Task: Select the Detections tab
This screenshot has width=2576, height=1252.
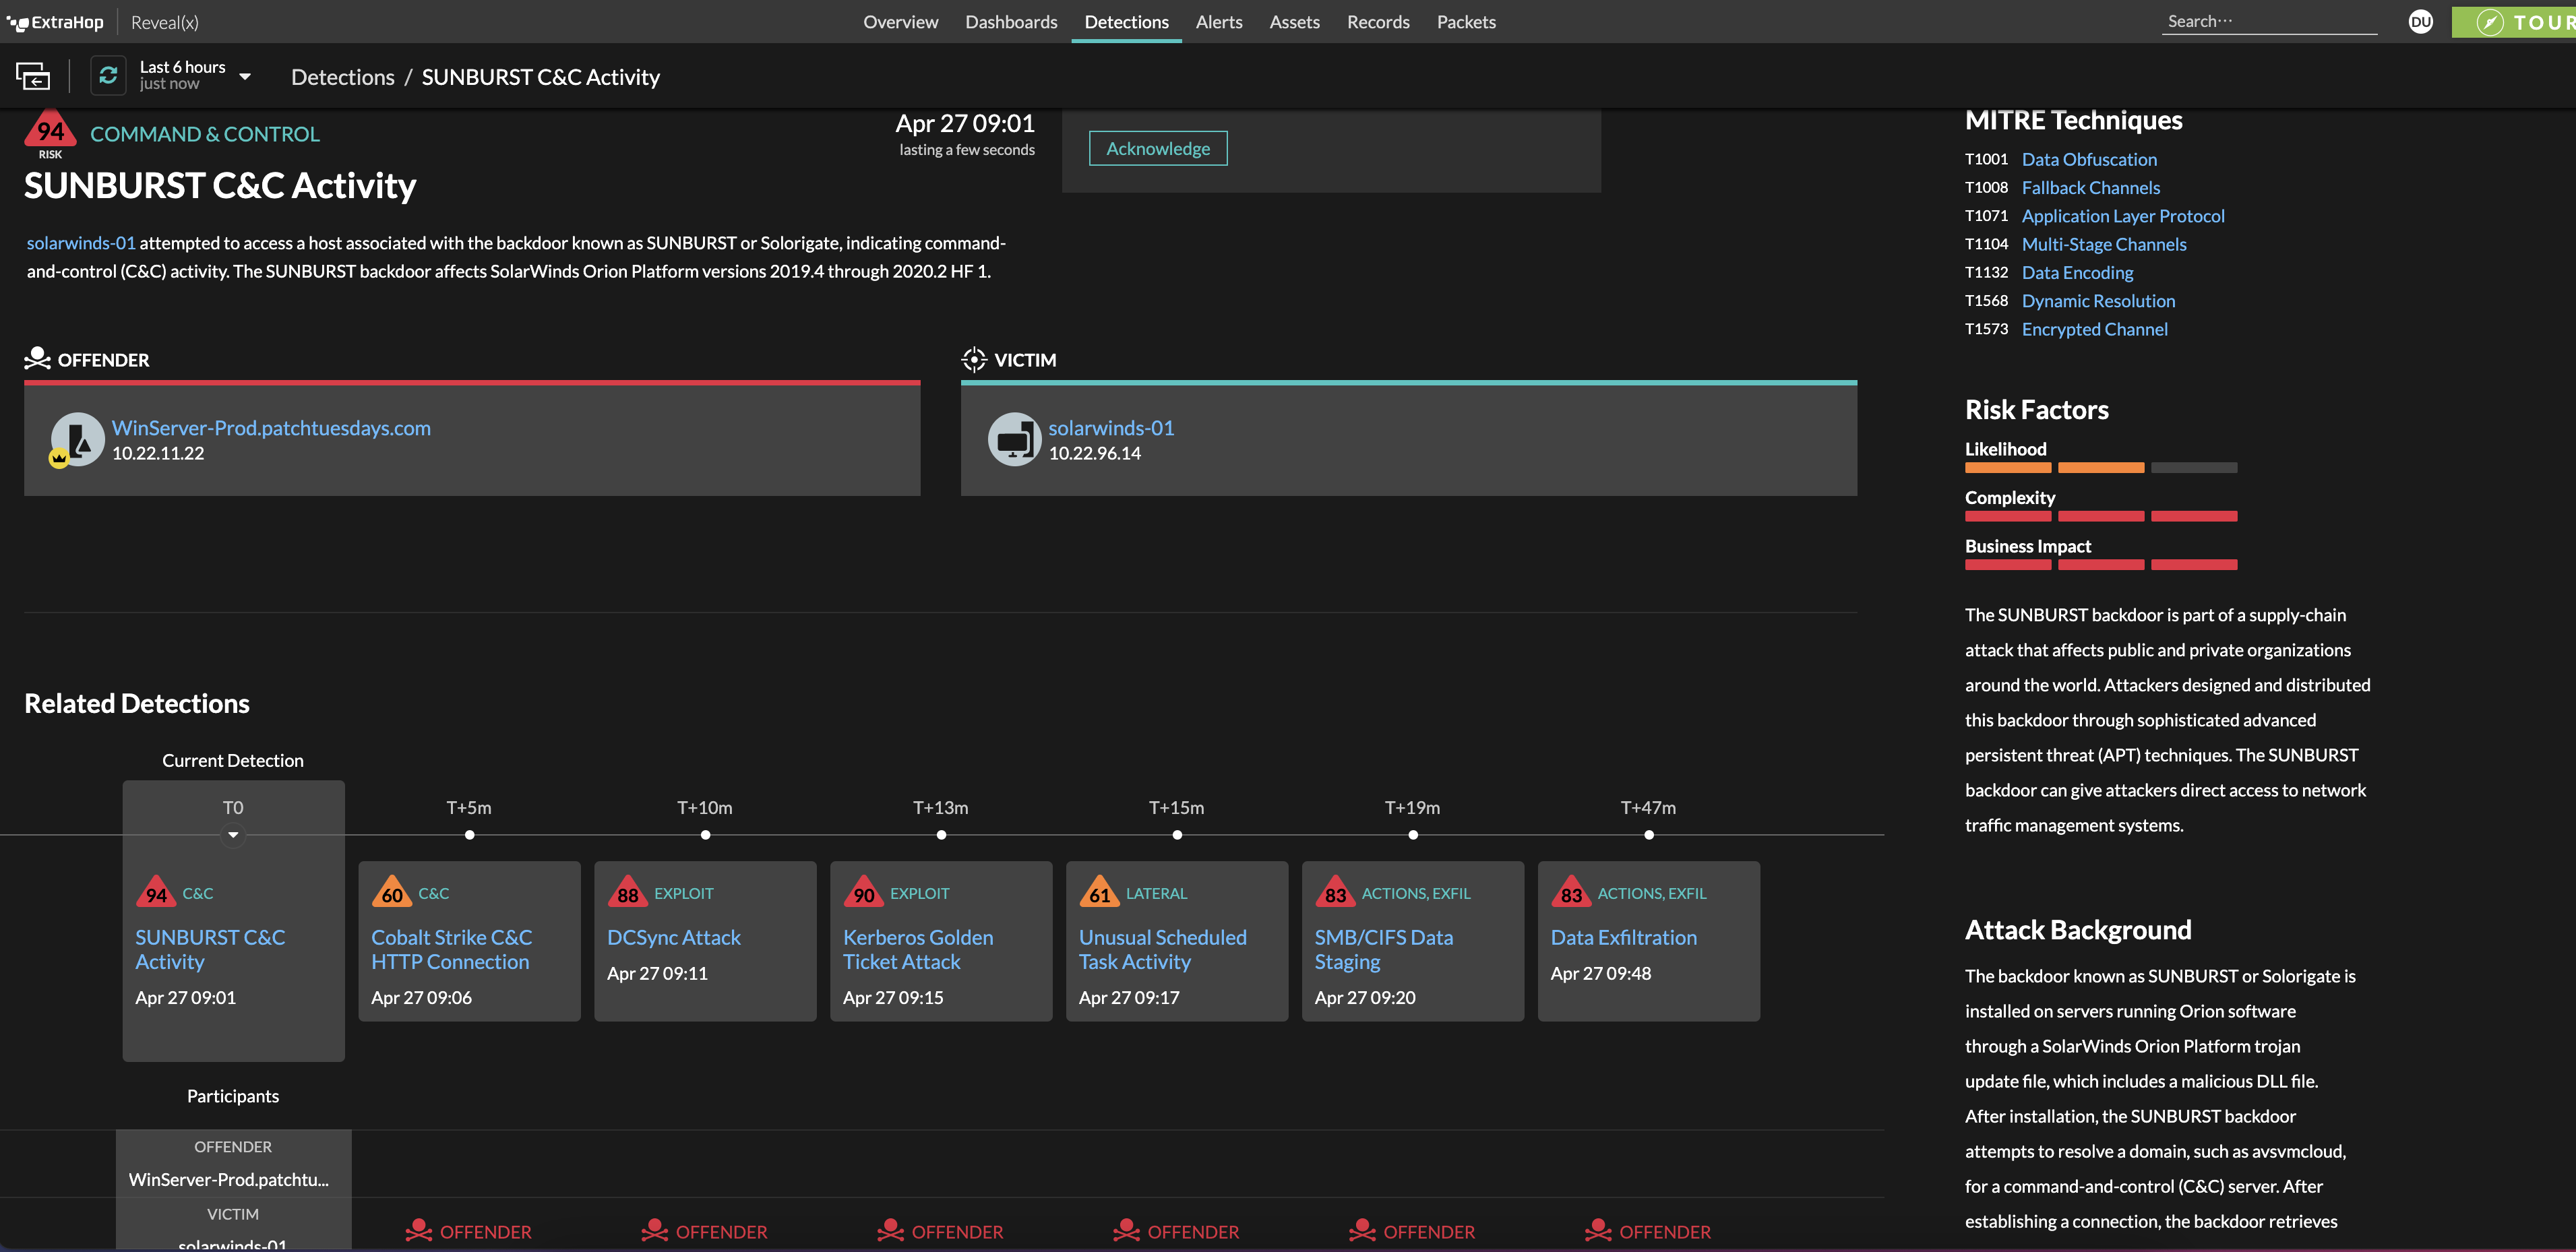Action: click(1126, 22)
